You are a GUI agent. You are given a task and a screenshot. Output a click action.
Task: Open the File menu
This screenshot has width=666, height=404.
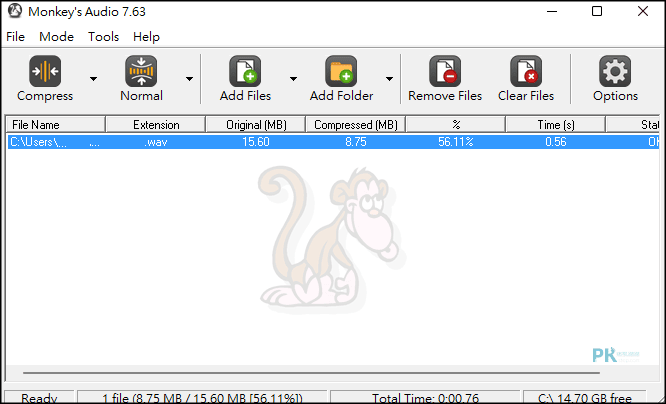click(15, 37)
